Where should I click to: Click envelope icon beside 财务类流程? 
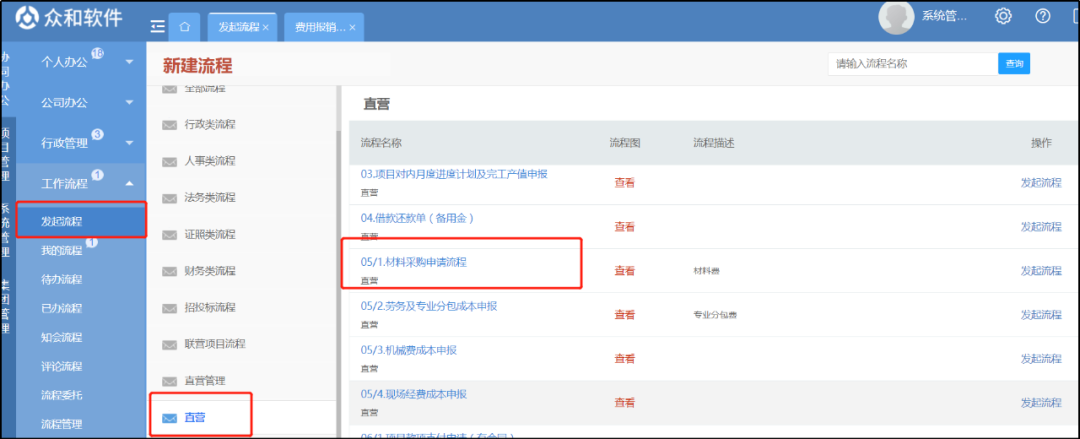pos(169,271)
